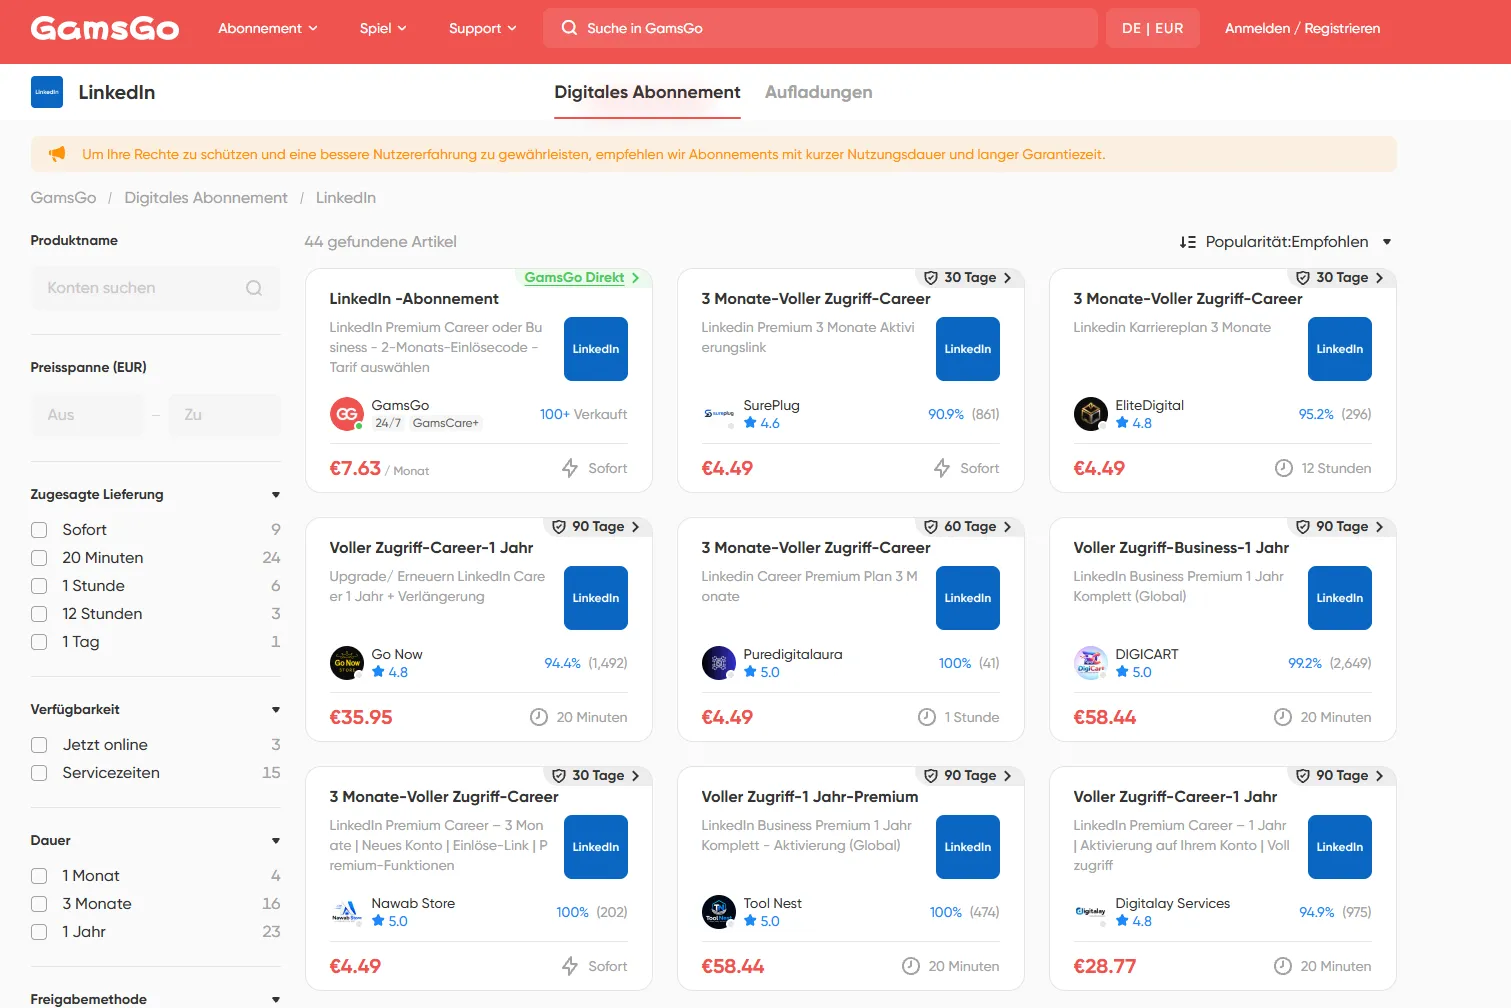The image size is (1511, 1008).
Task: Click the Go Now seller avatar
Action: pos(347,663)
